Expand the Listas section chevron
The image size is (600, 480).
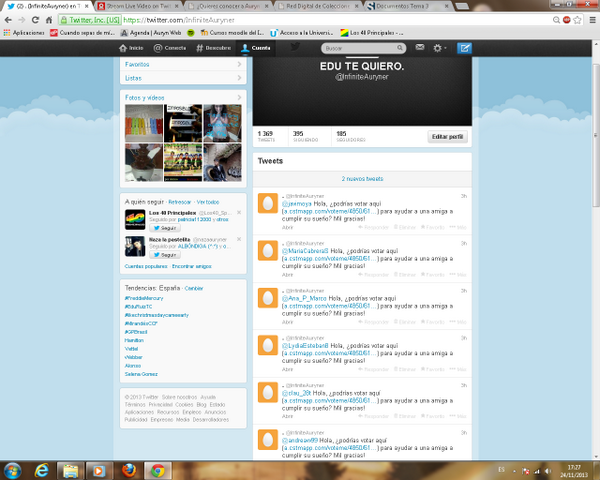click(239, 78)
